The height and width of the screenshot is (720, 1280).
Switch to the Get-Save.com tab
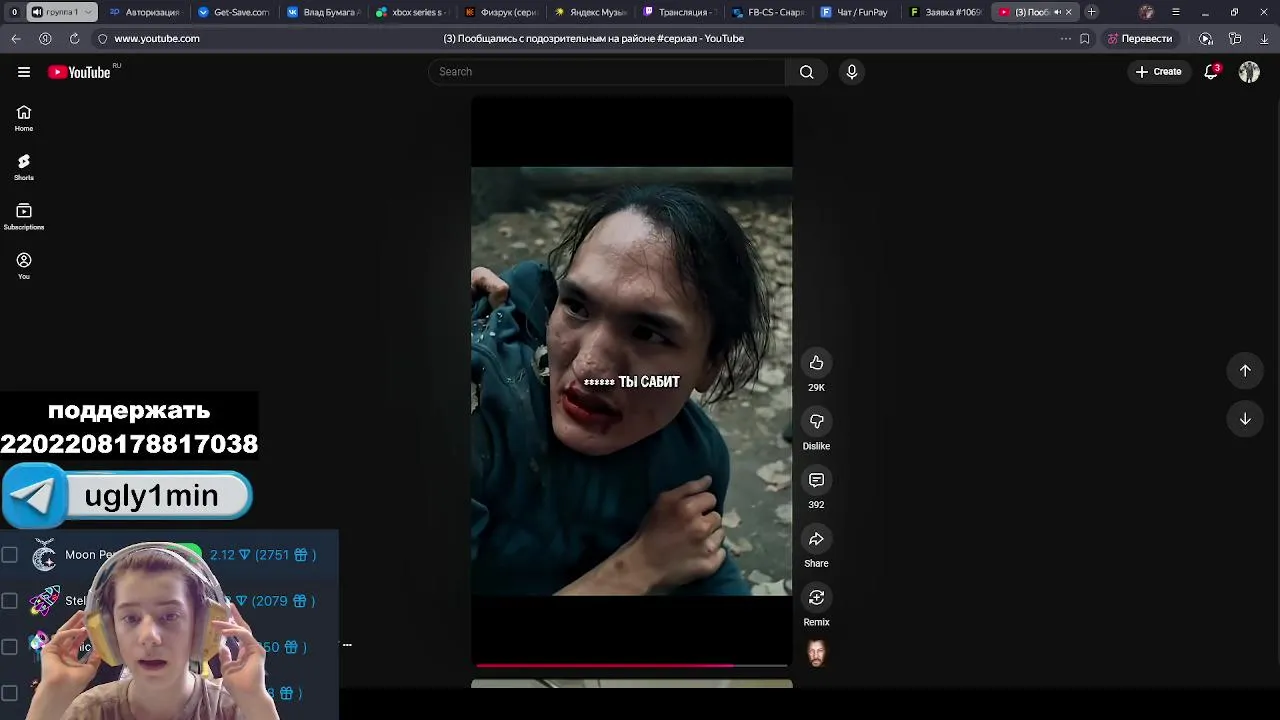(235, 12)
